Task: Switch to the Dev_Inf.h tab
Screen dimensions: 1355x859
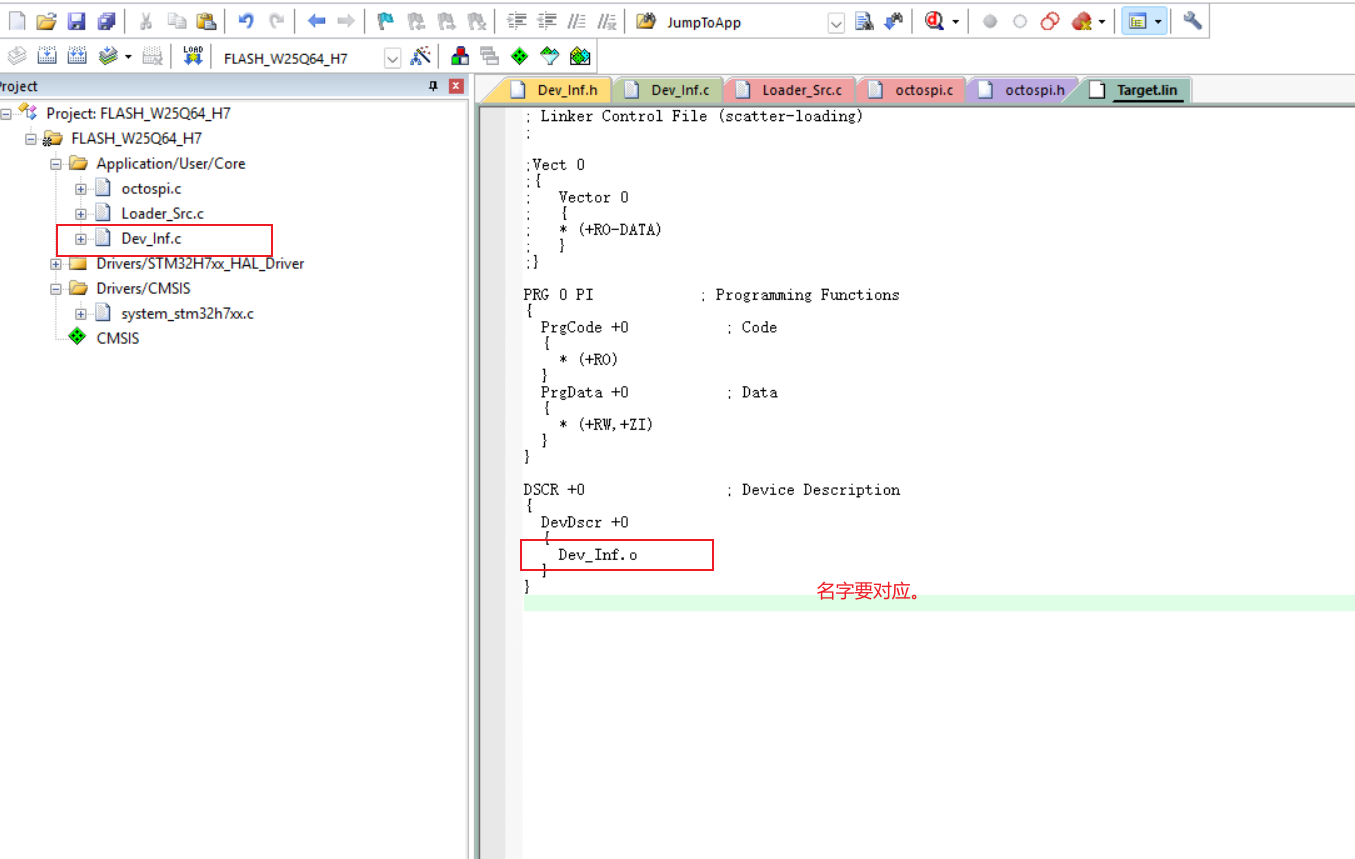Action: pos(555,90)
